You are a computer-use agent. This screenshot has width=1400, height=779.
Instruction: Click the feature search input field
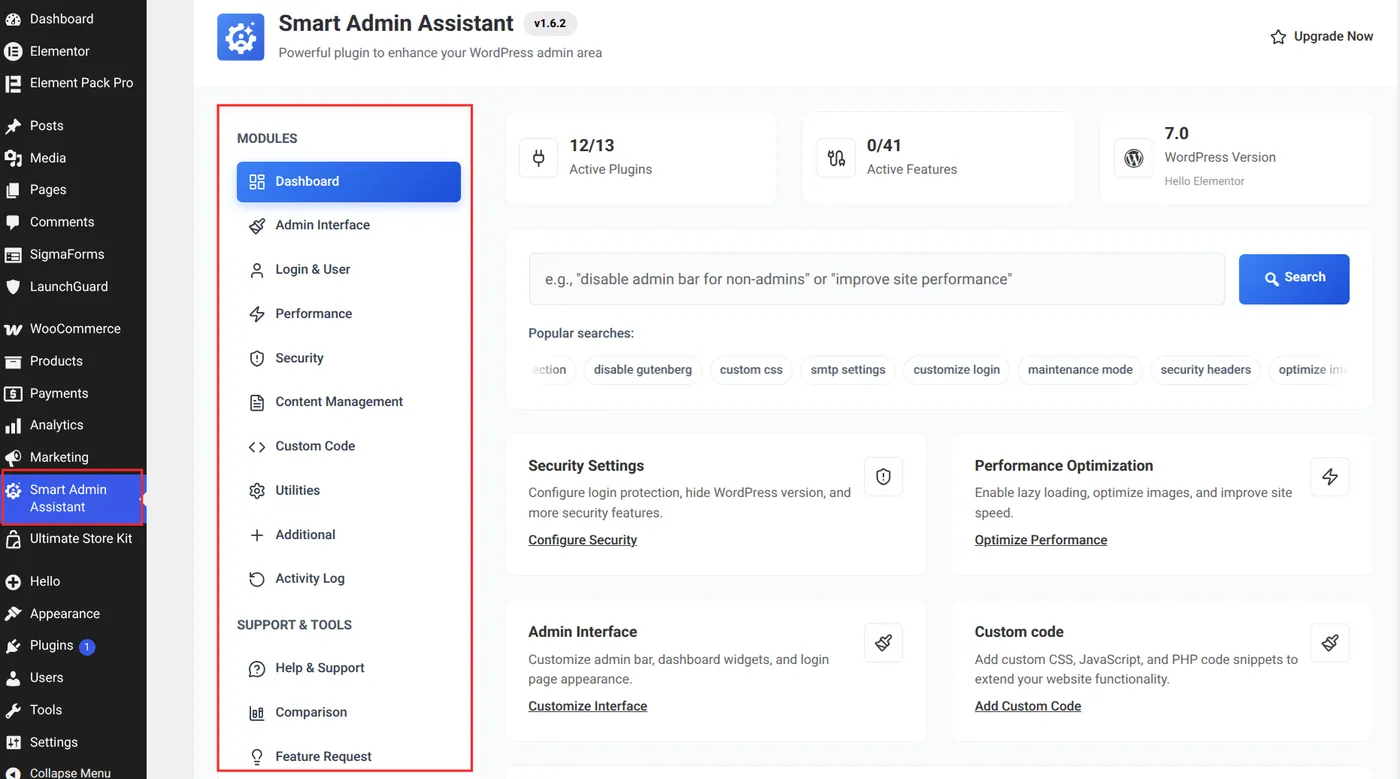pos(877,279)
